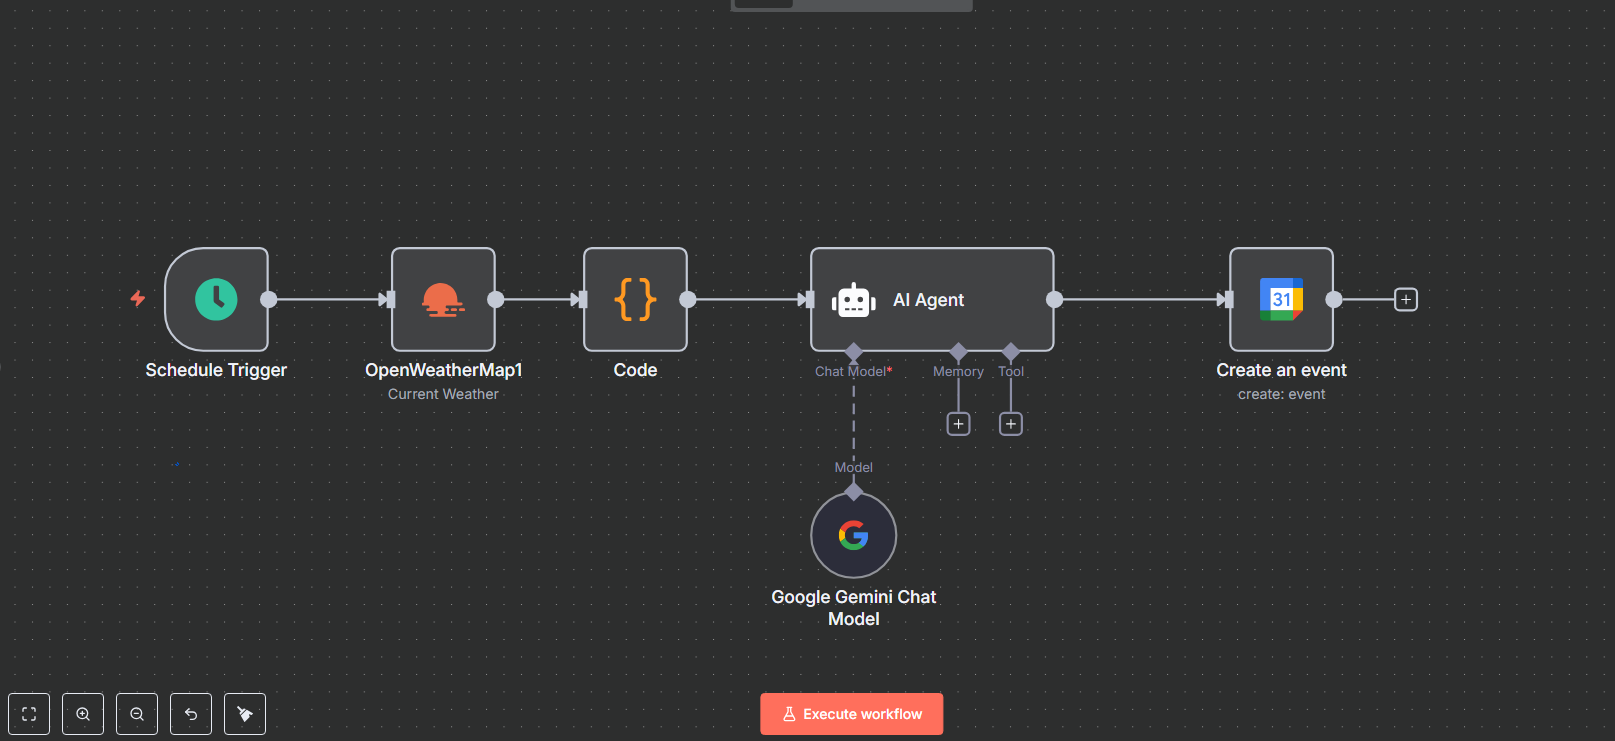The width and height of the screenshot is (1615, 741).
Task: Add a Tool sub-node to AI Agent
Action: coord(1011,424)
